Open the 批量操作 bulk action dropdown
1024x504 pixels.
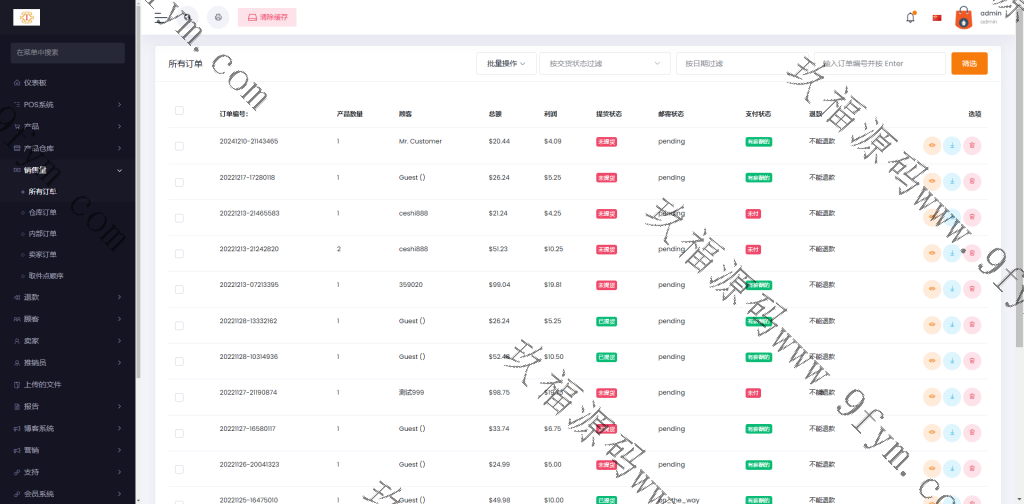[x=506, y=63]
